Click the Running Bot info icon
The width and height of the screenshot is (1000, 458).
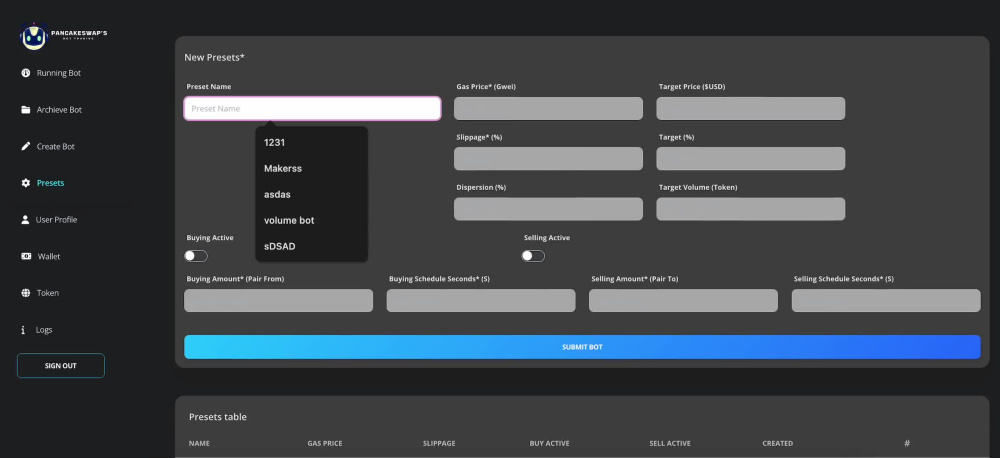click(26, 73)
